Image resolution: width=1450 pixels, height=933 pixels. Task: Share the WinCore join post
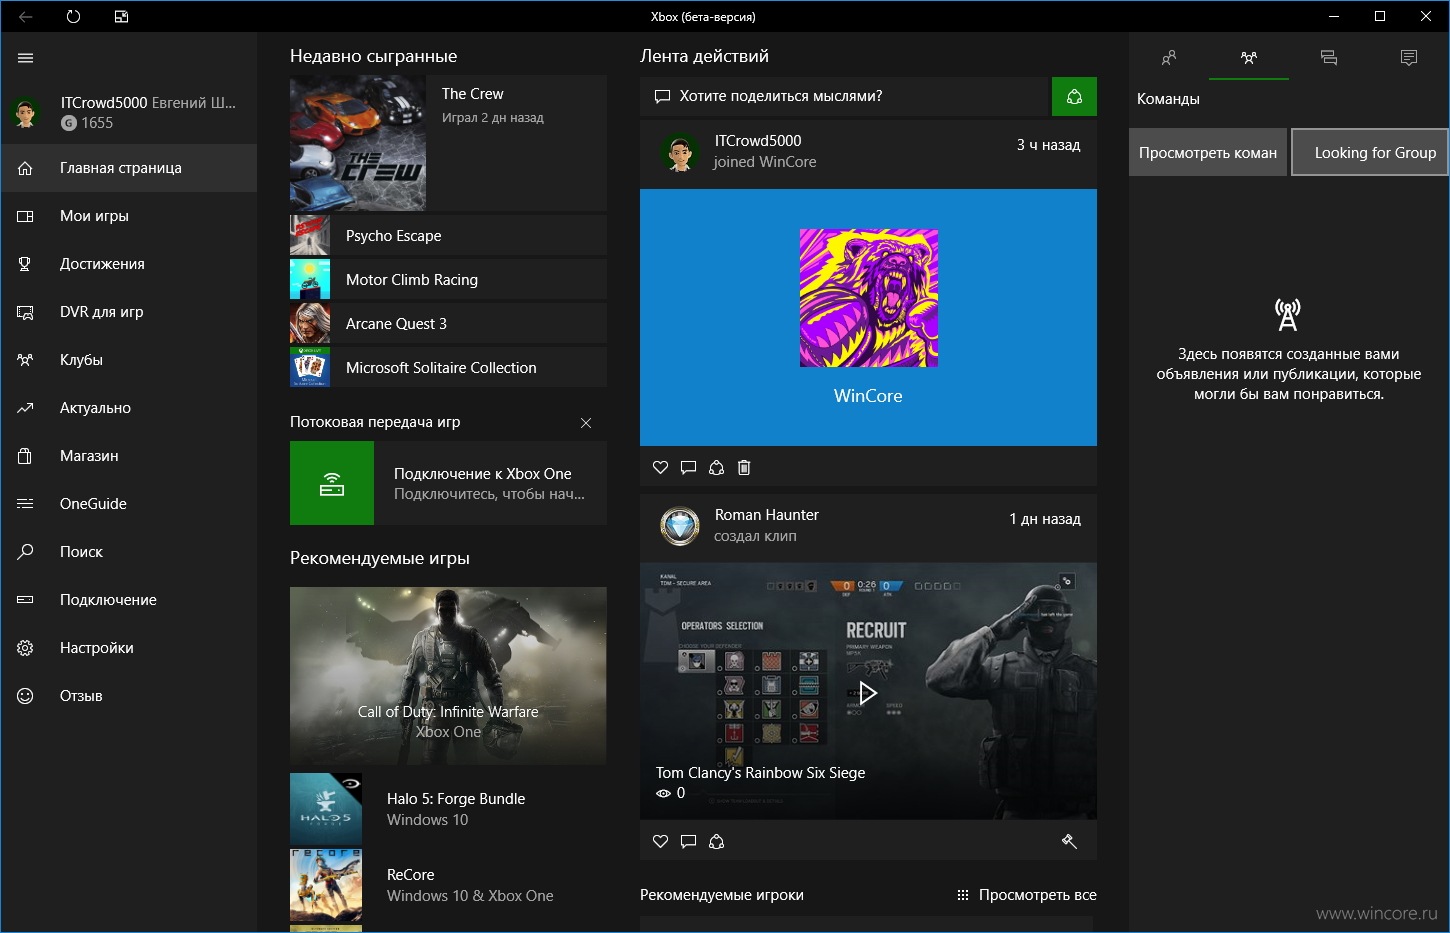tap(716, 467)
